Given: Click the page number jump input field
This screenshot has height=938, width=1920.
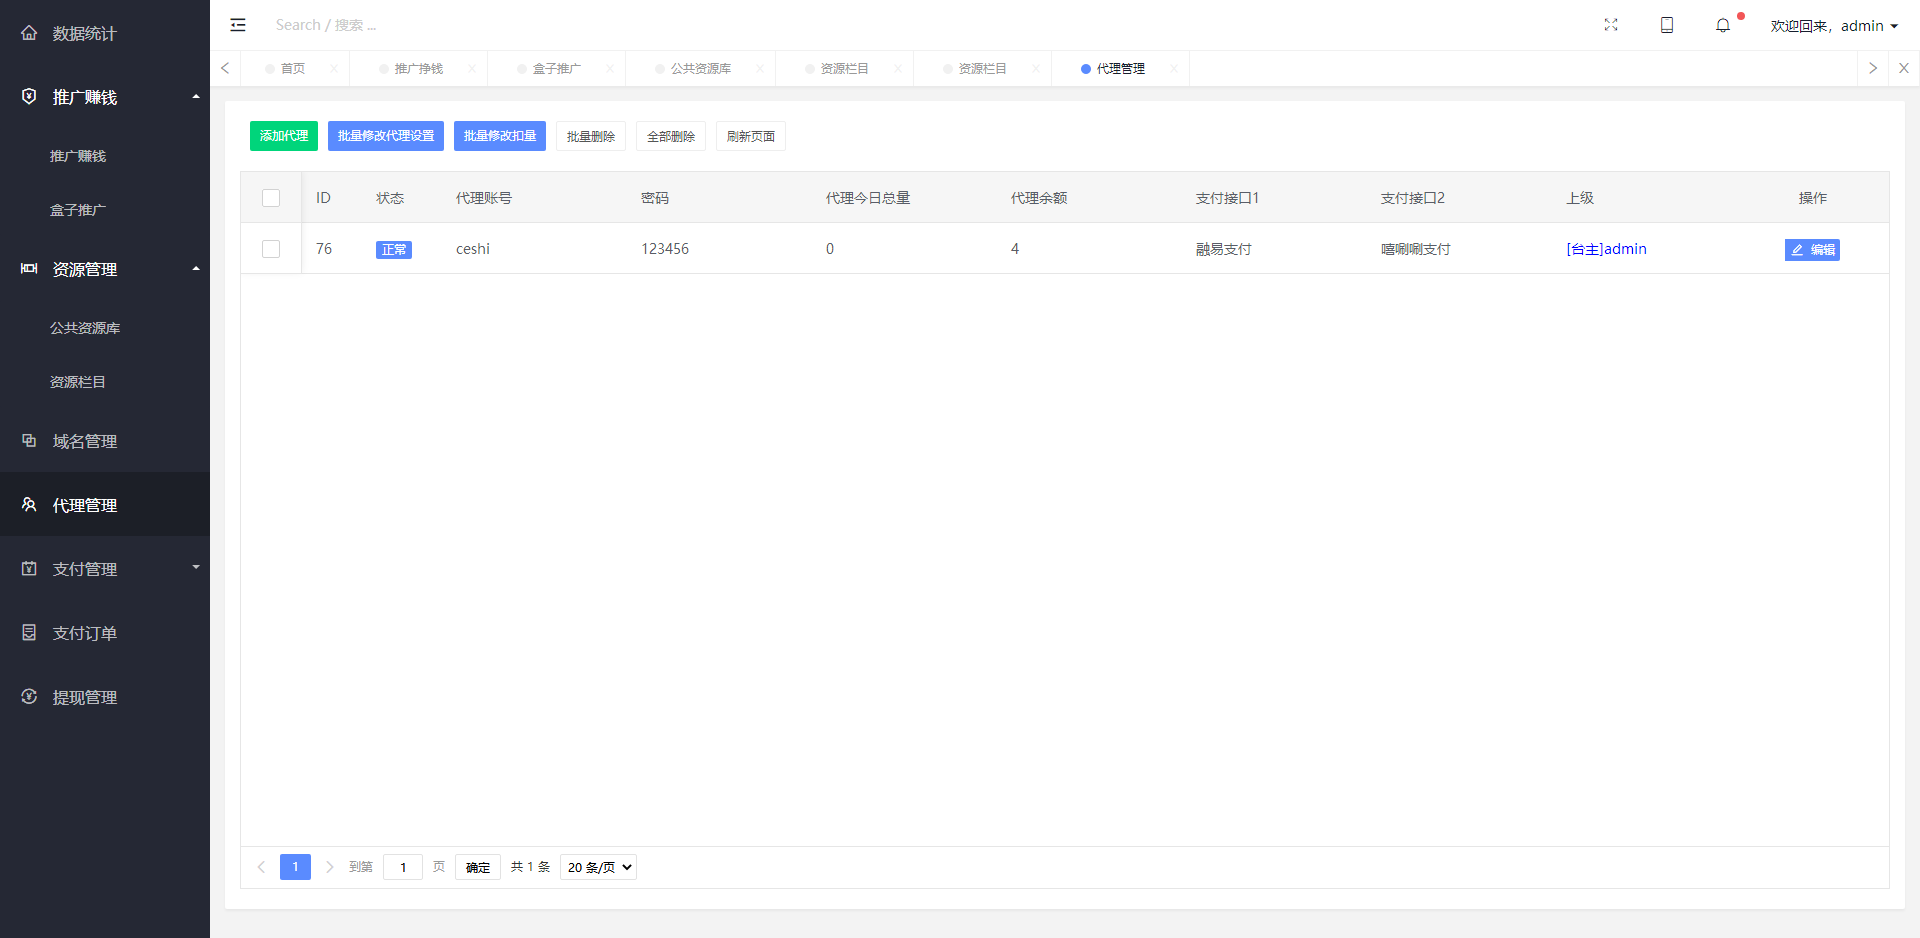Looking at the screenshot, I should click(403, 867).
